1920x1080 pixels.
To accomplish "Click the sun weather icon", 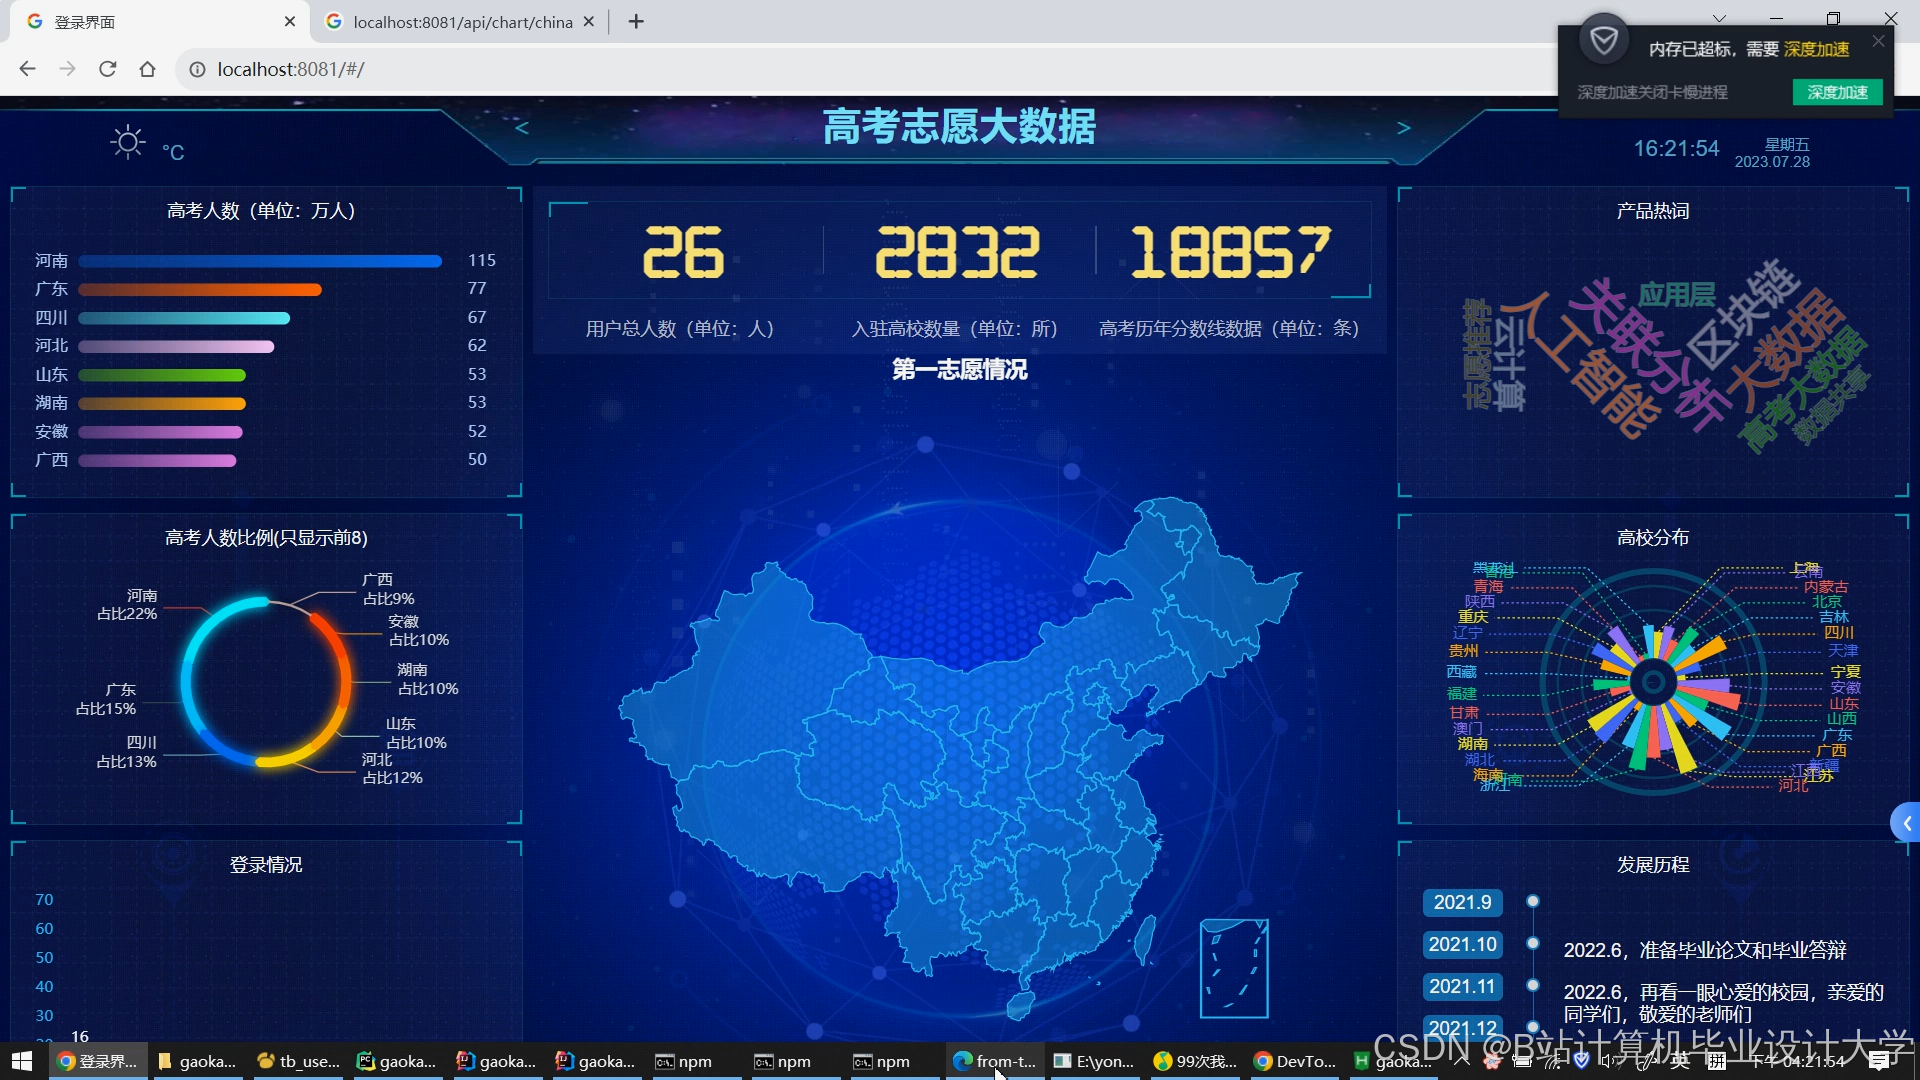I will (x=128, y=143).
